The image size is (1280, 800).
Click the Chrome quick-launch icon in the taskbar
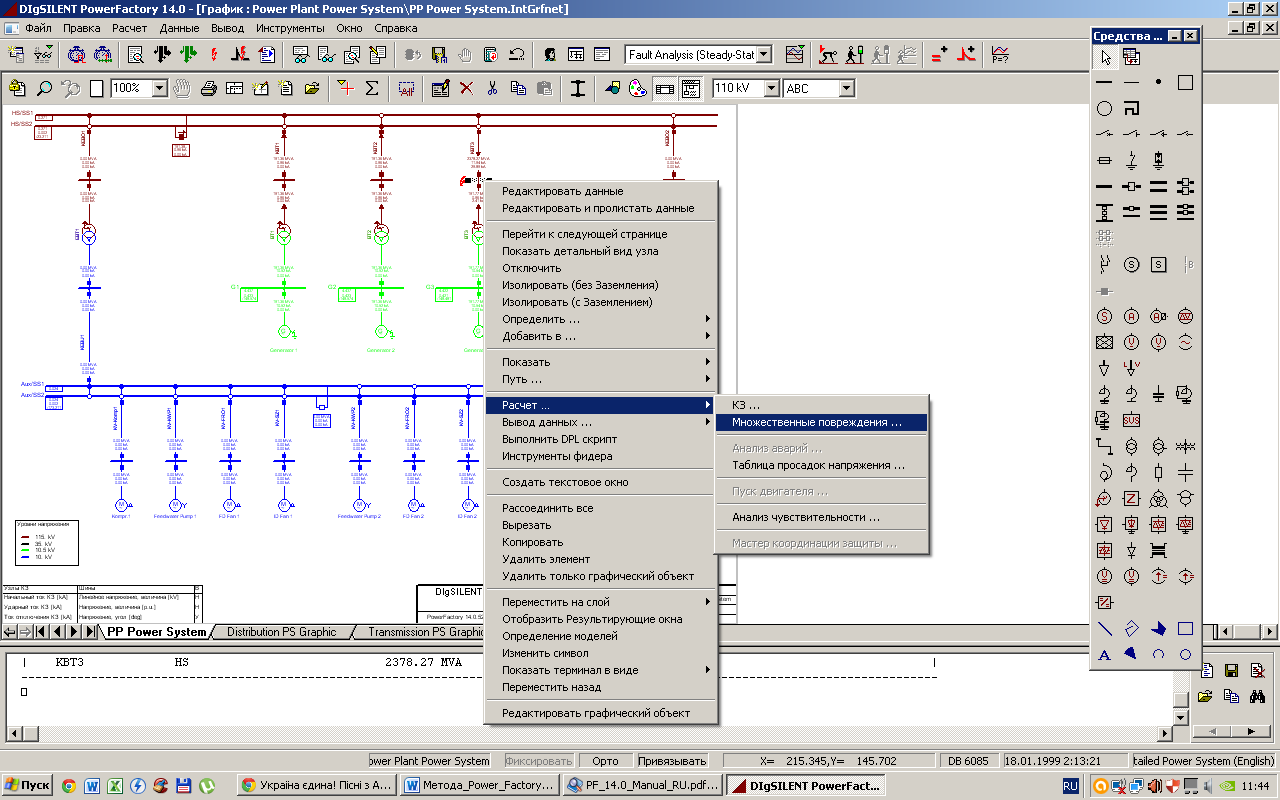point(69,786)
